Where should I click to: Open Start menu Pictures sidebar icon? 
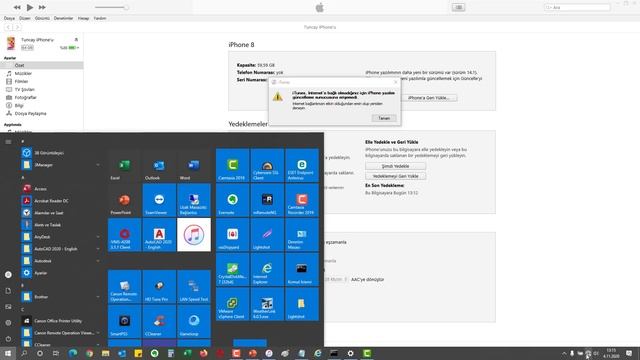[8, 307]
